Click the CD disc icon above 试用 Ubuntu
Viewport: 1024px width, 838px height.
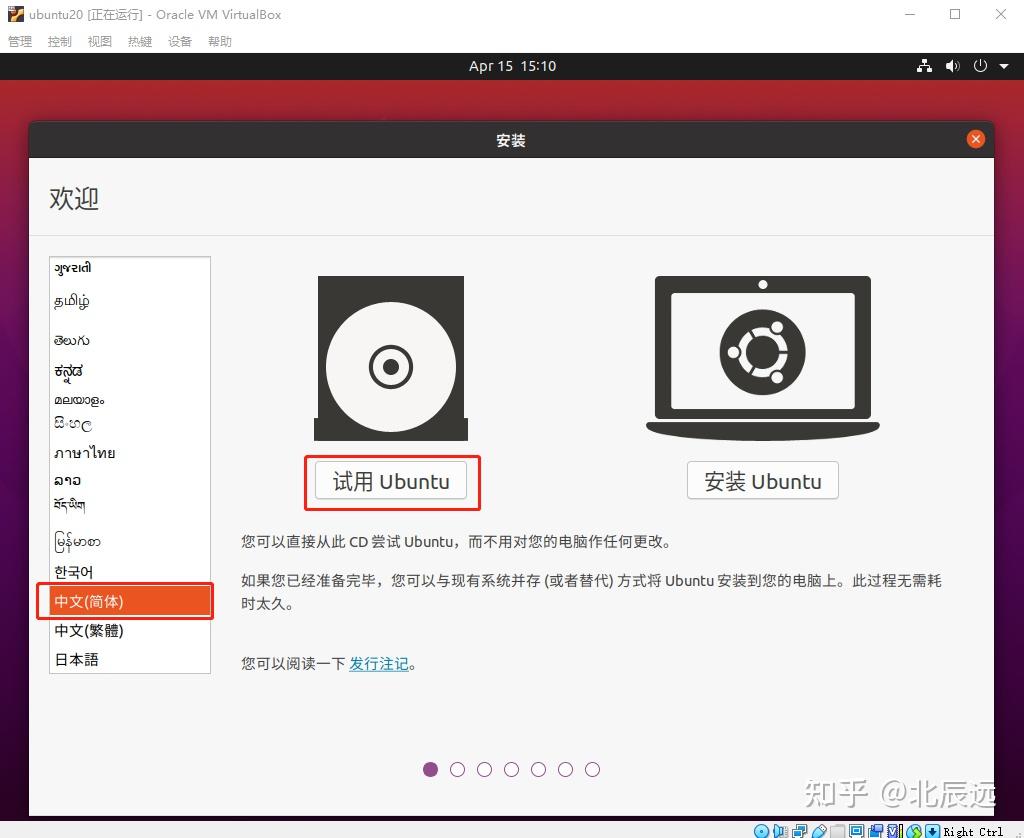(x=391, y=358)
